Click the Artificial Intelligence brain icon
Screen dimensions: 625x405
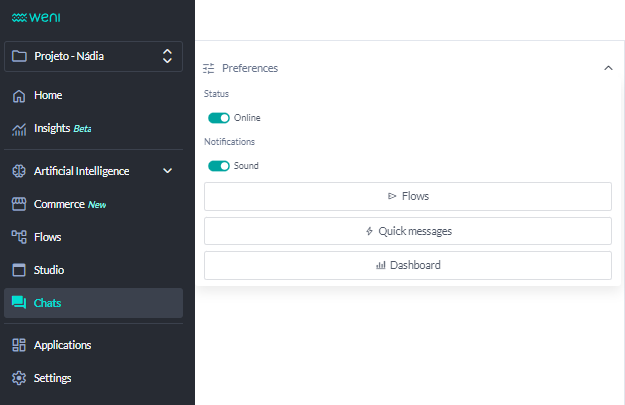[18, 171]
